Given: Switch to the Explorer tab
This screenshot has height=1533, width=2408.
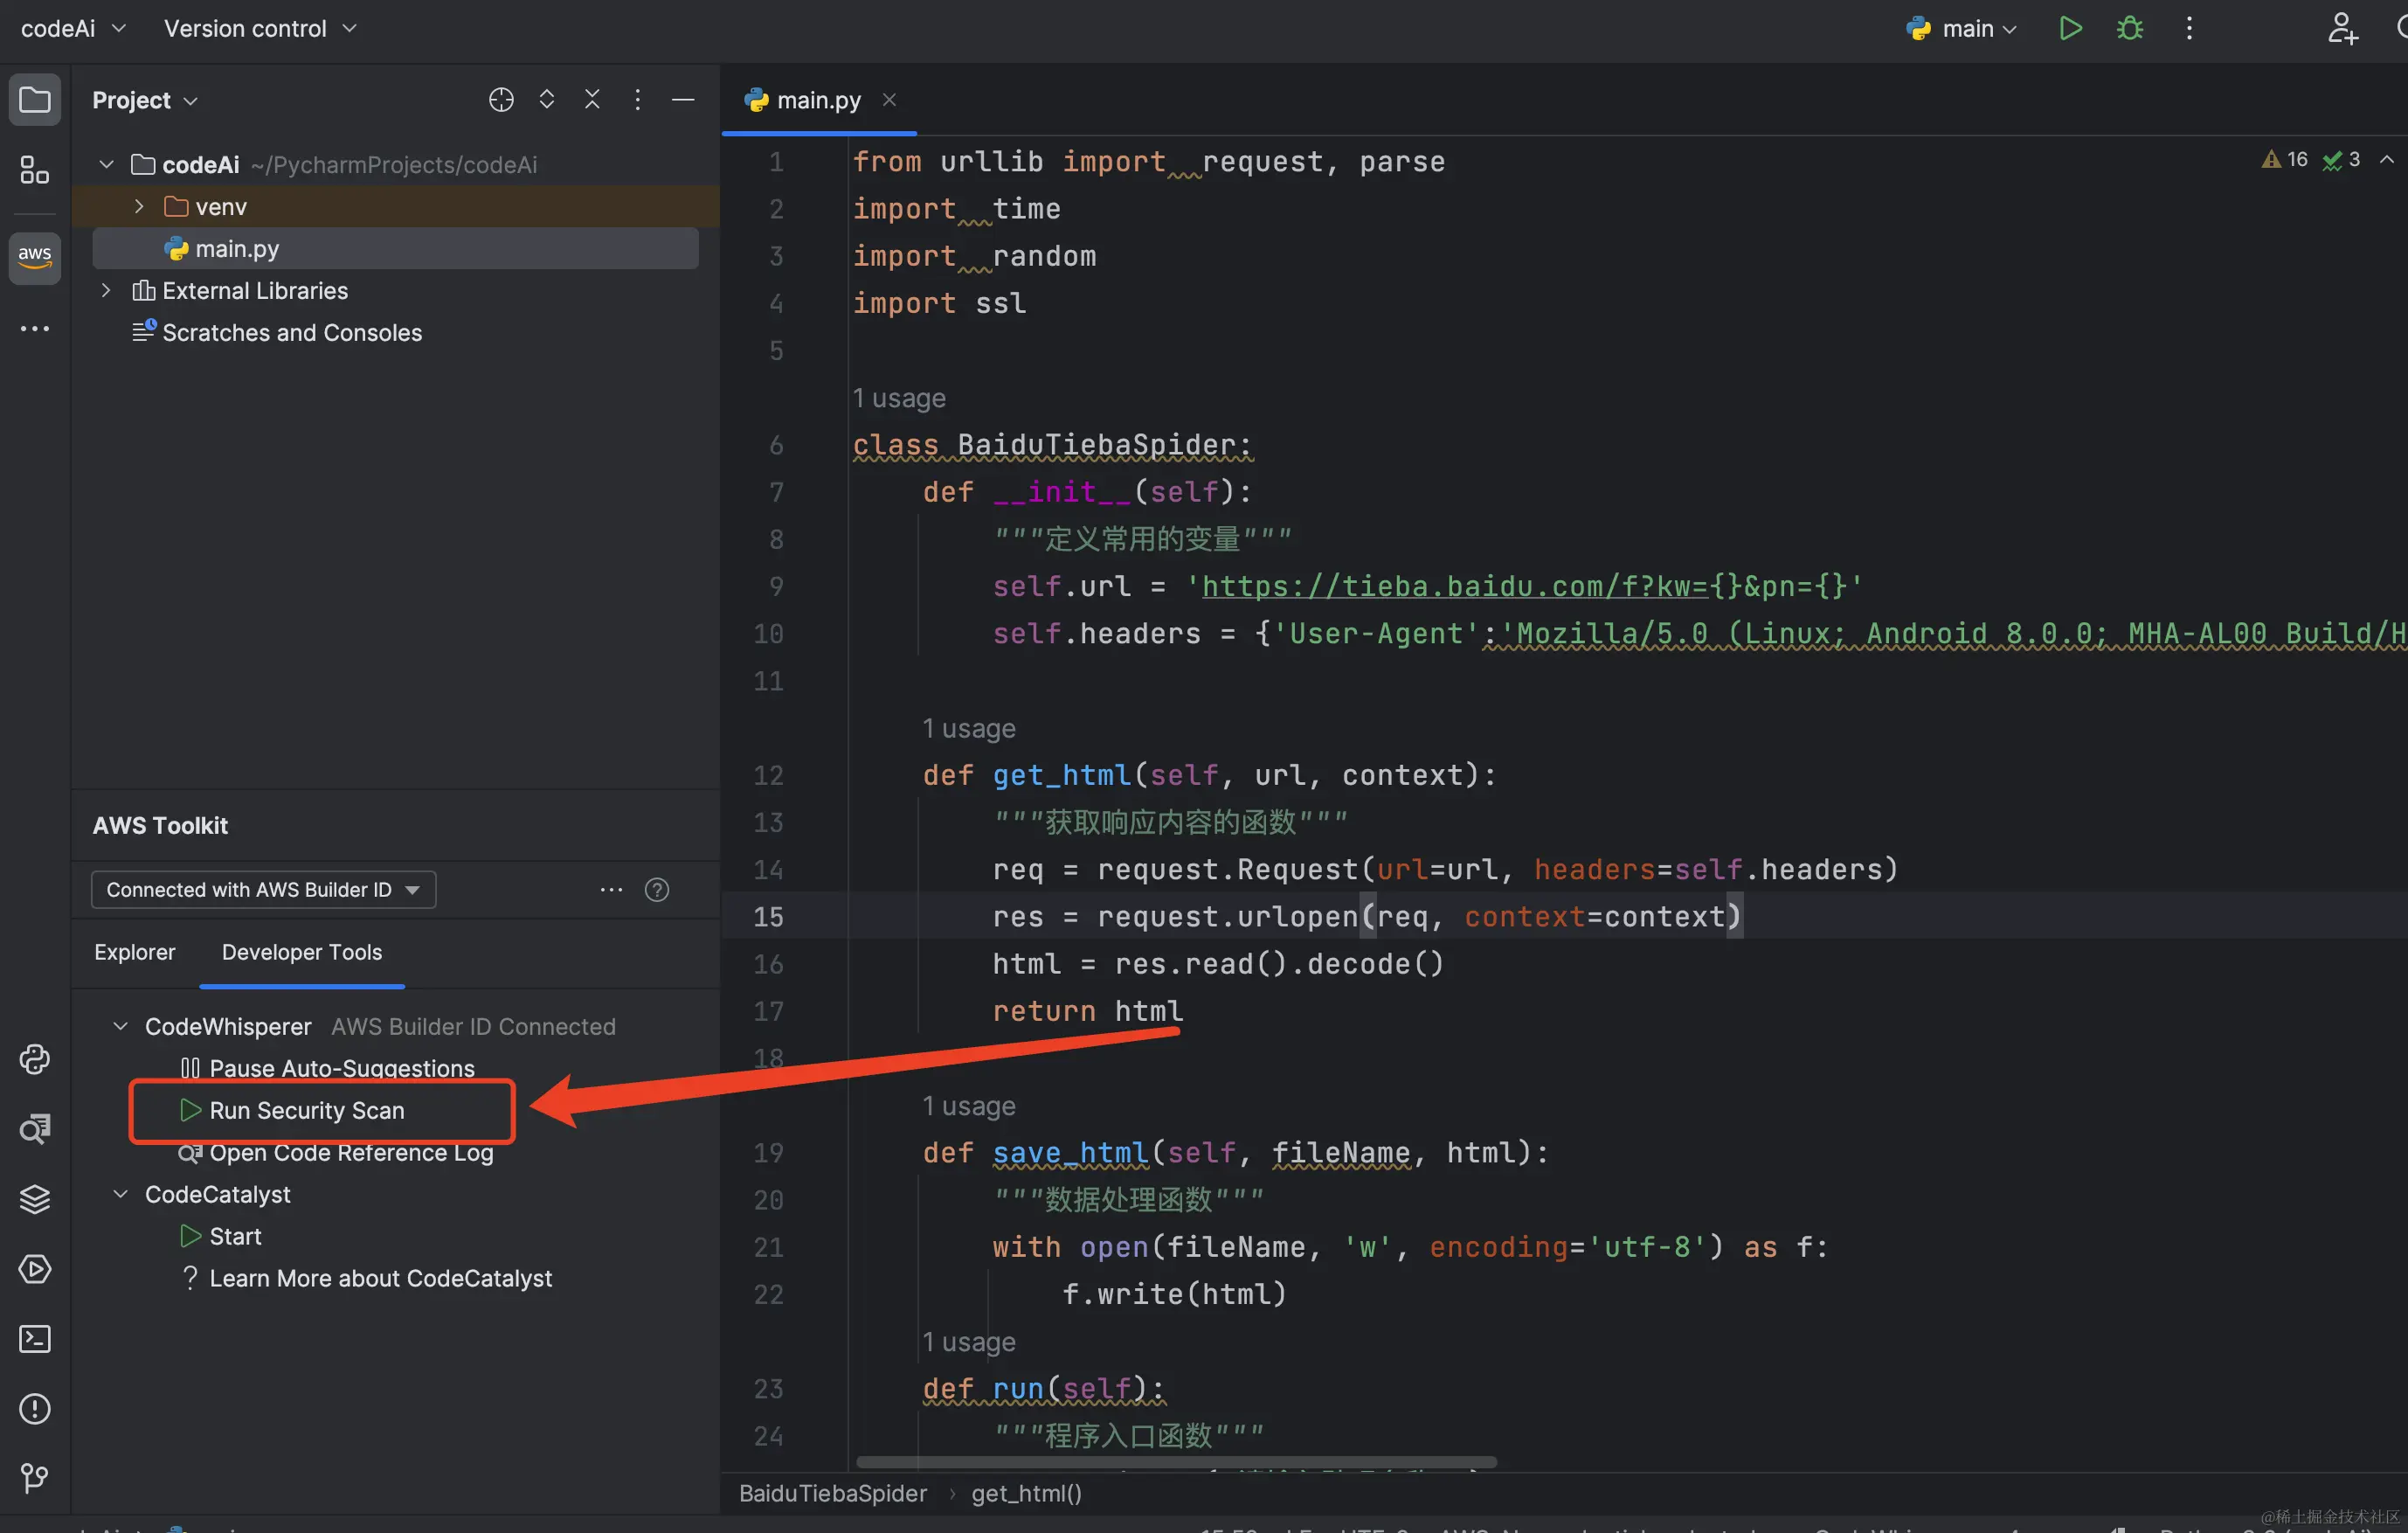Looking at the screenshot, I should coord(134,952).
